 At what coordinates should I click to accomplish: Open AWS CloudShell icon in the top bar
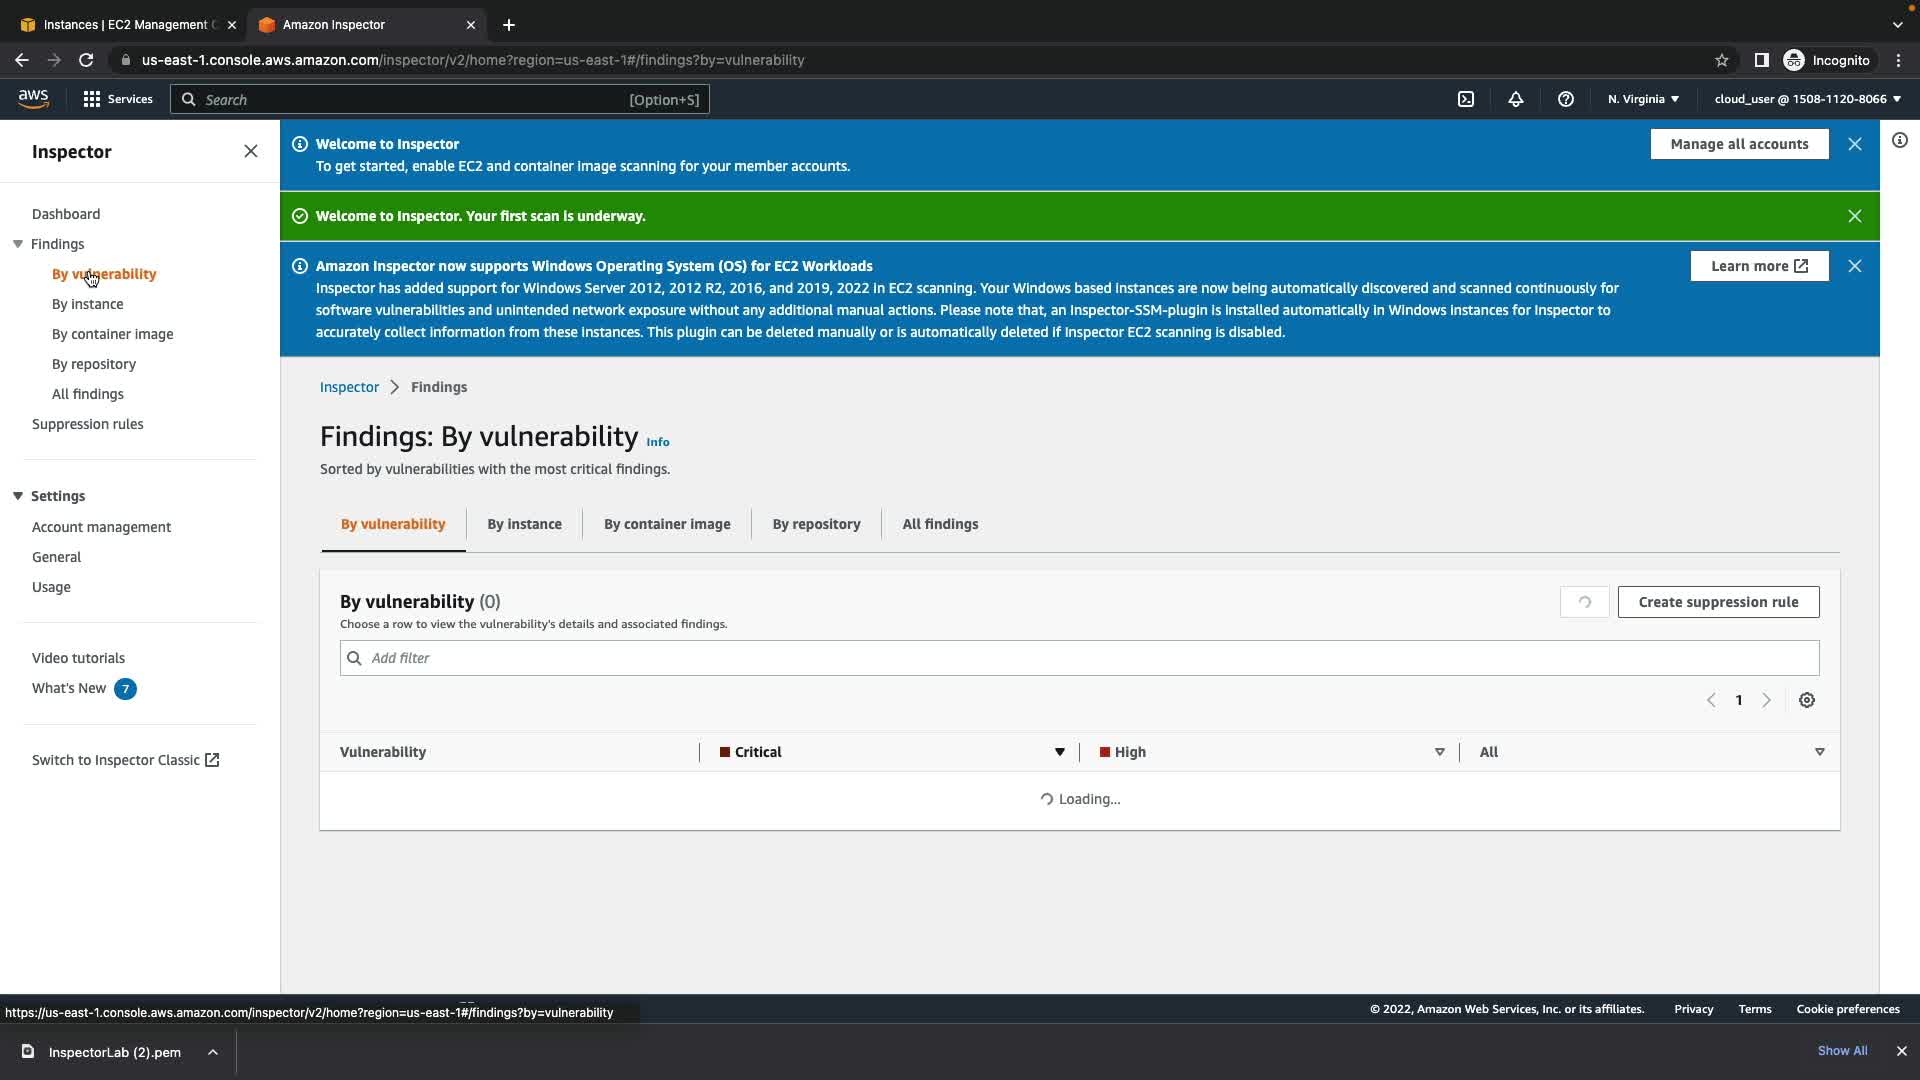pyautogui.click(x=1466, y=99)
